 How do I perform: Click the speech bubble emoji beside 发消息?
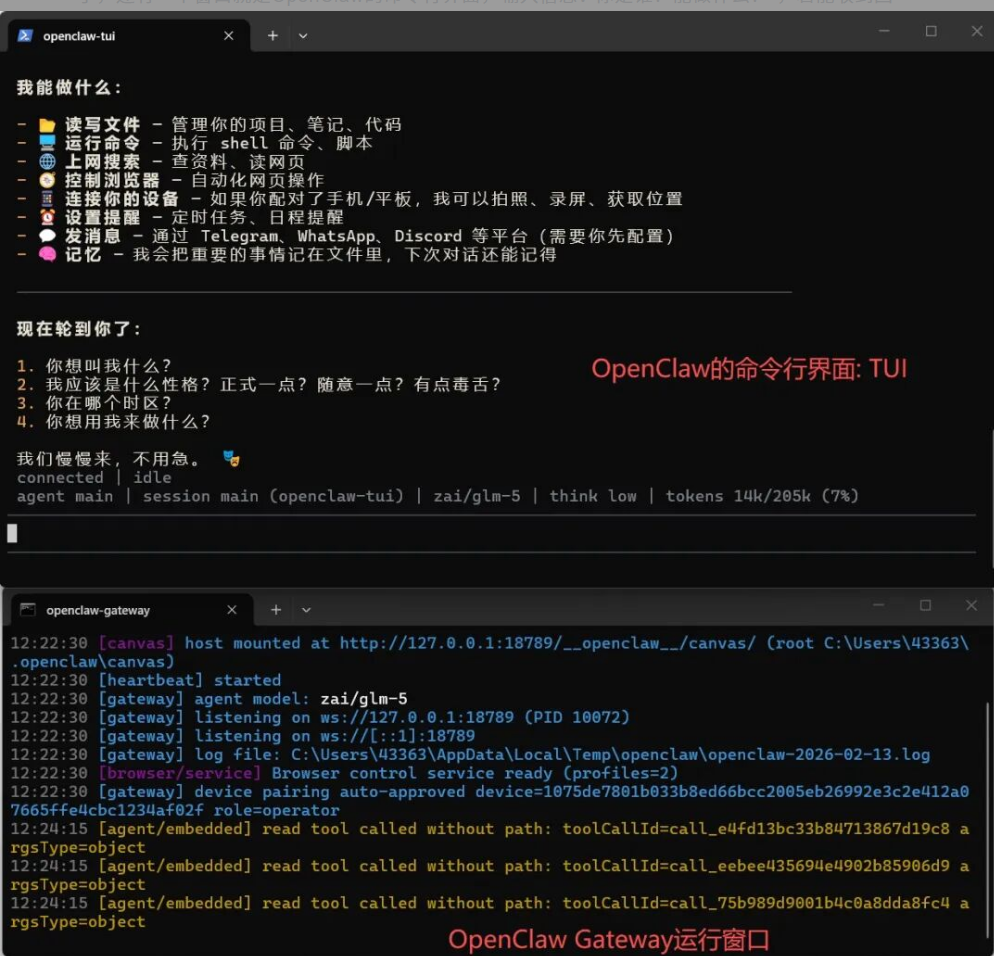pos(47,236)
